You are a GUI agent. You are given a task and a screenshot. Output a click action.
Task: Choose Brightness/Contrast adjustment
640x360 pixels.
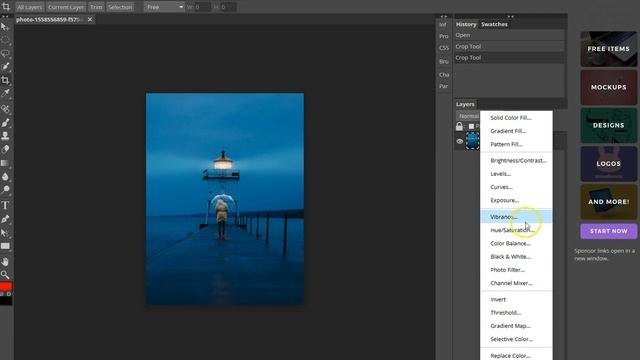(x=516, y=160)
